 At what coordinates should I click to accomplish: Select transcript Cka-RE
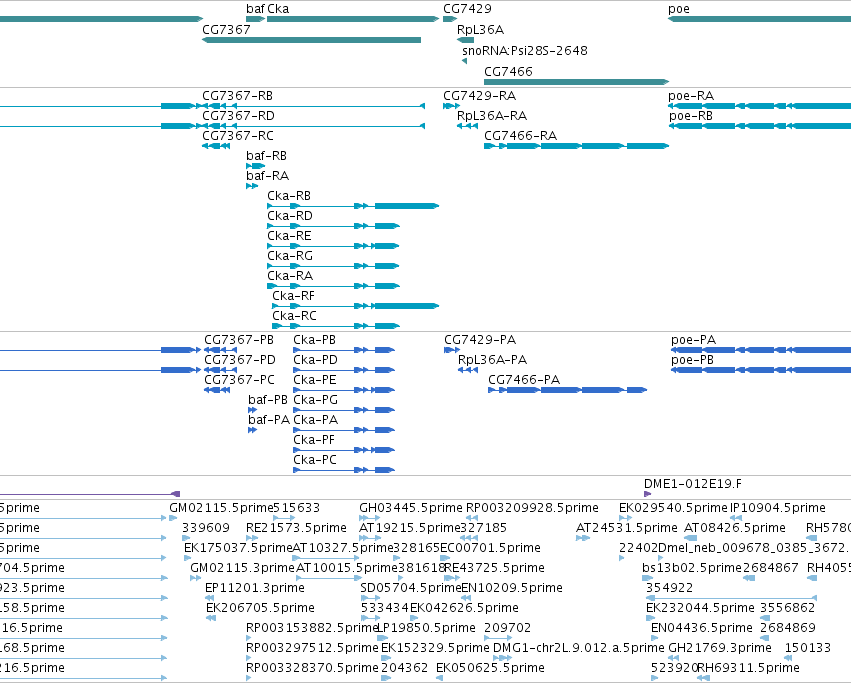pos(289,236)
